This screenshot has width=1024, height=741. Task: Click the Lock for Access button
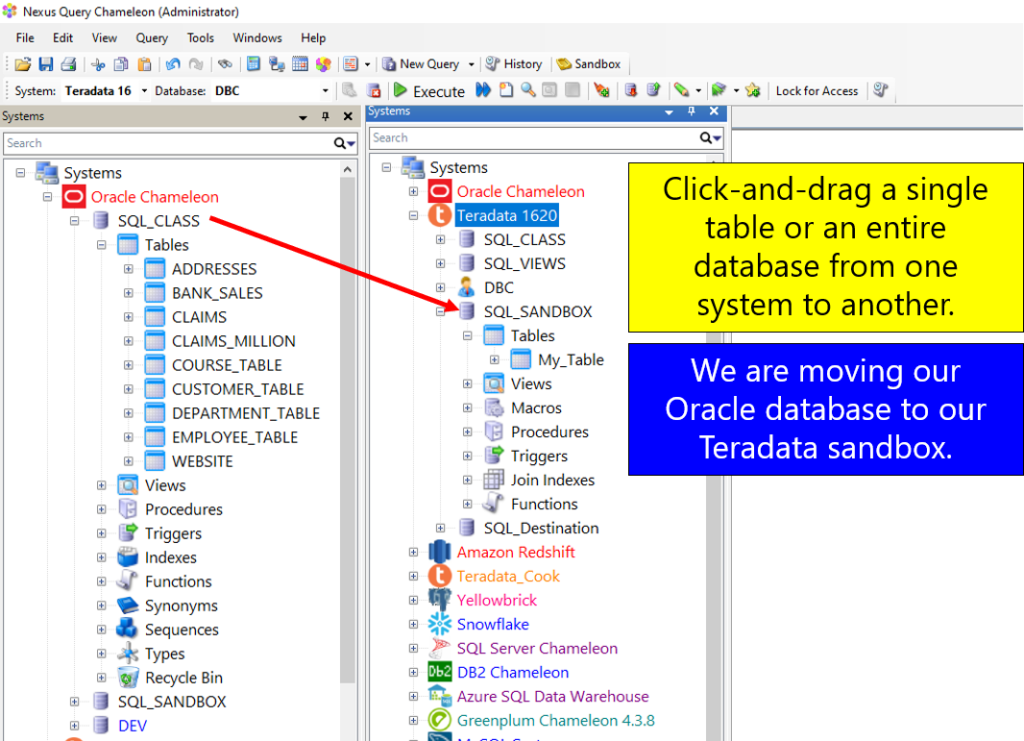(x=816, y=90)
